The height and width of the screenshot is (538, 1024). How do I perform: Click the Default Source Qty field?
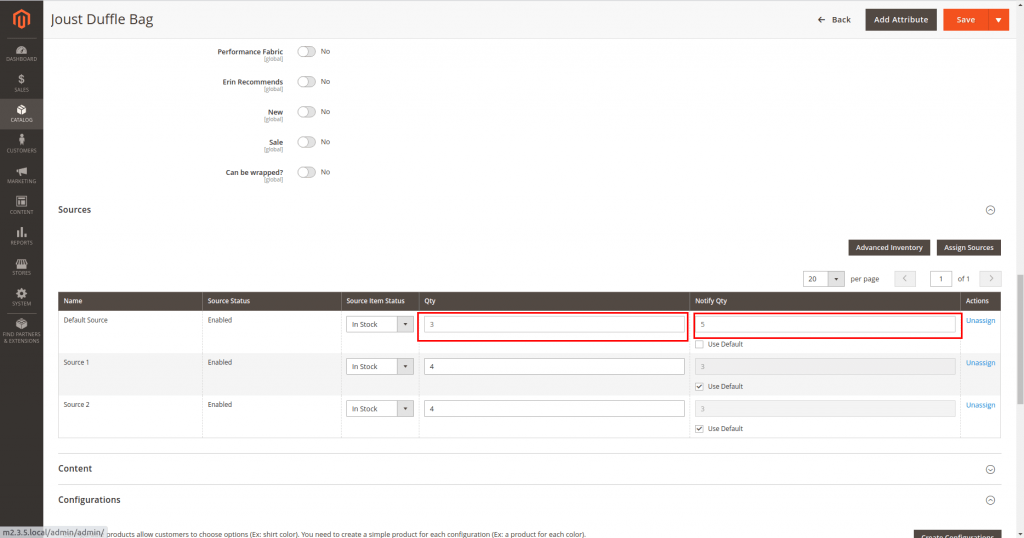click(553, 324)
